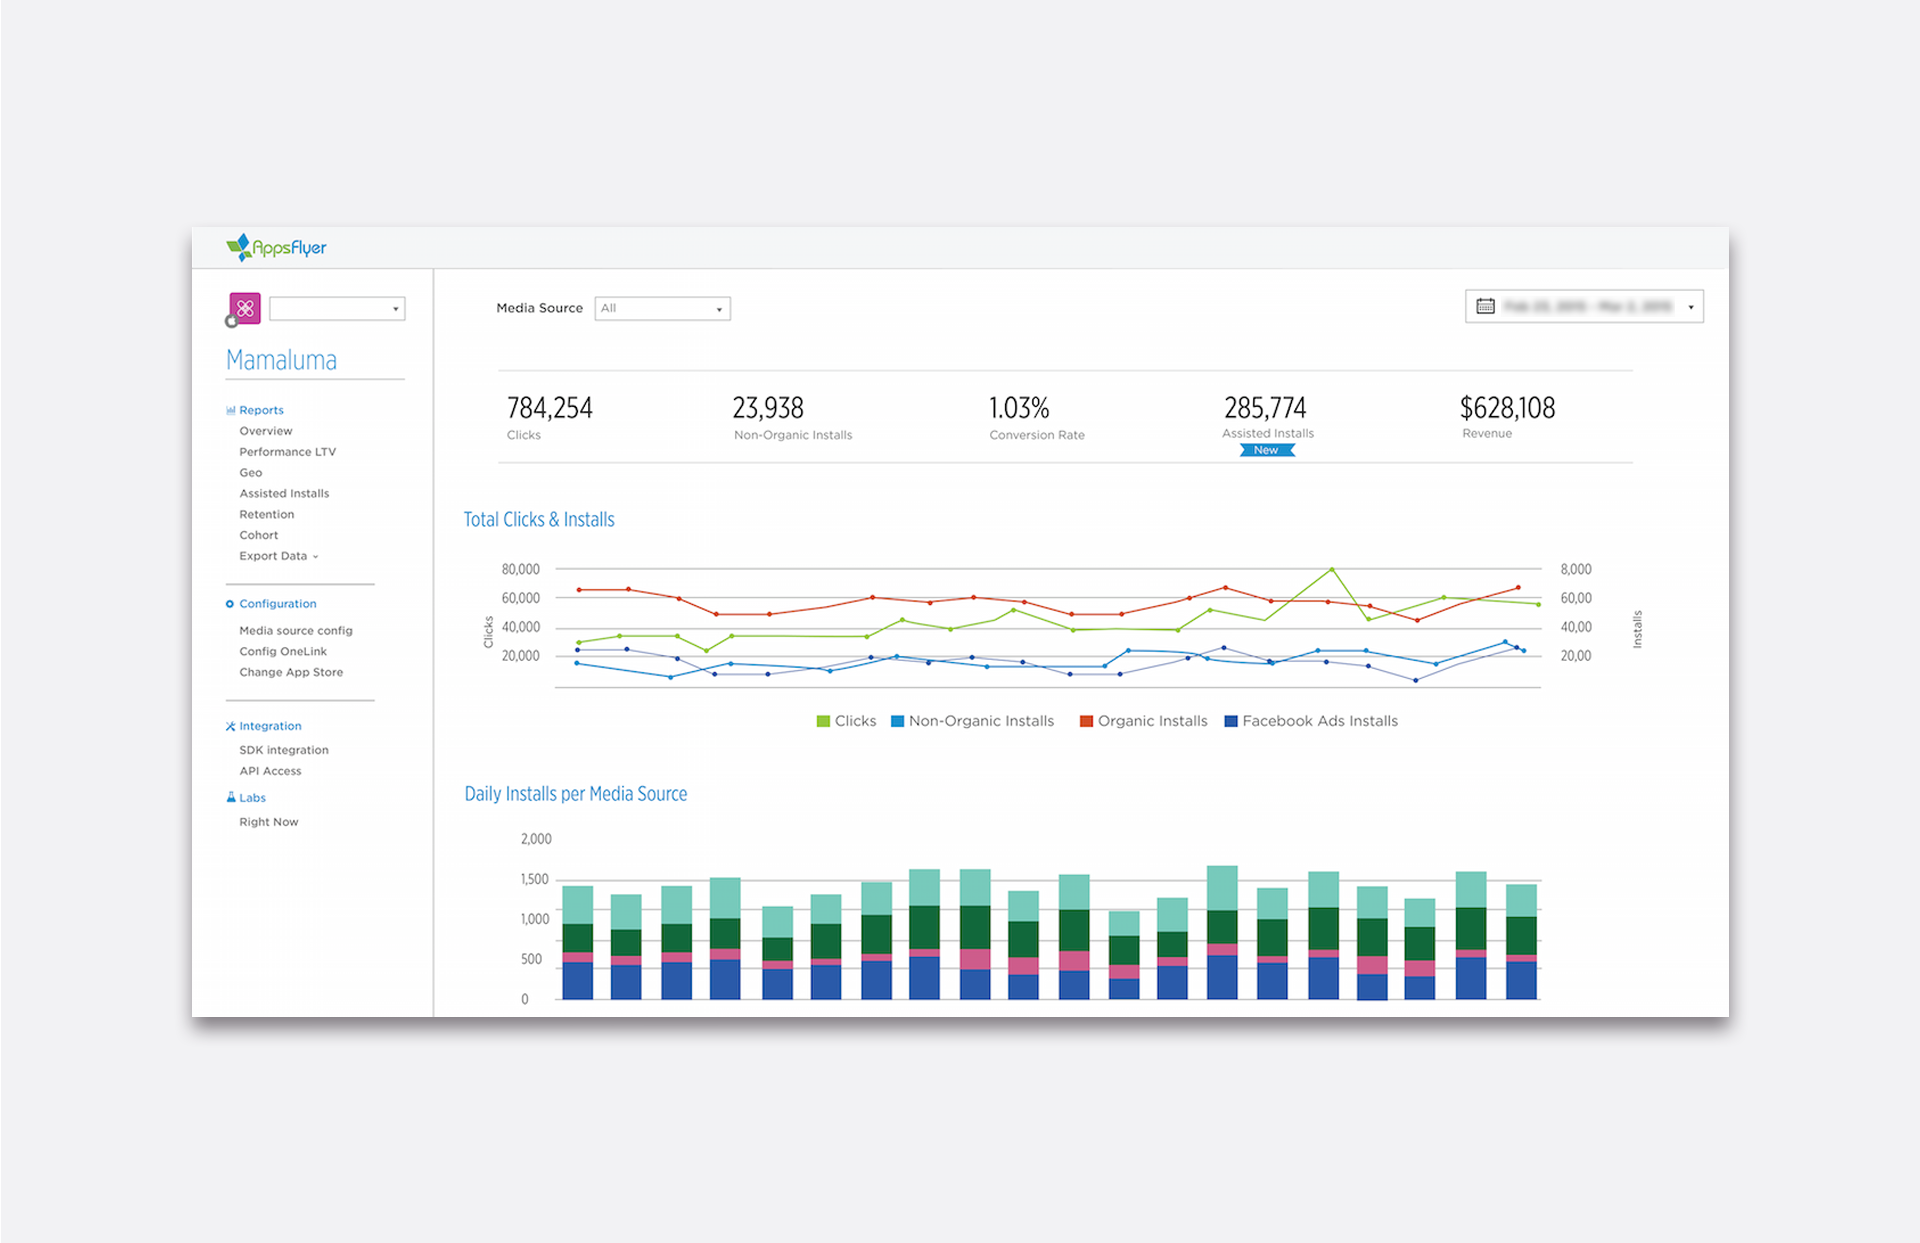Click the Labs flask icon
1920x1243 pixels.
231,797
